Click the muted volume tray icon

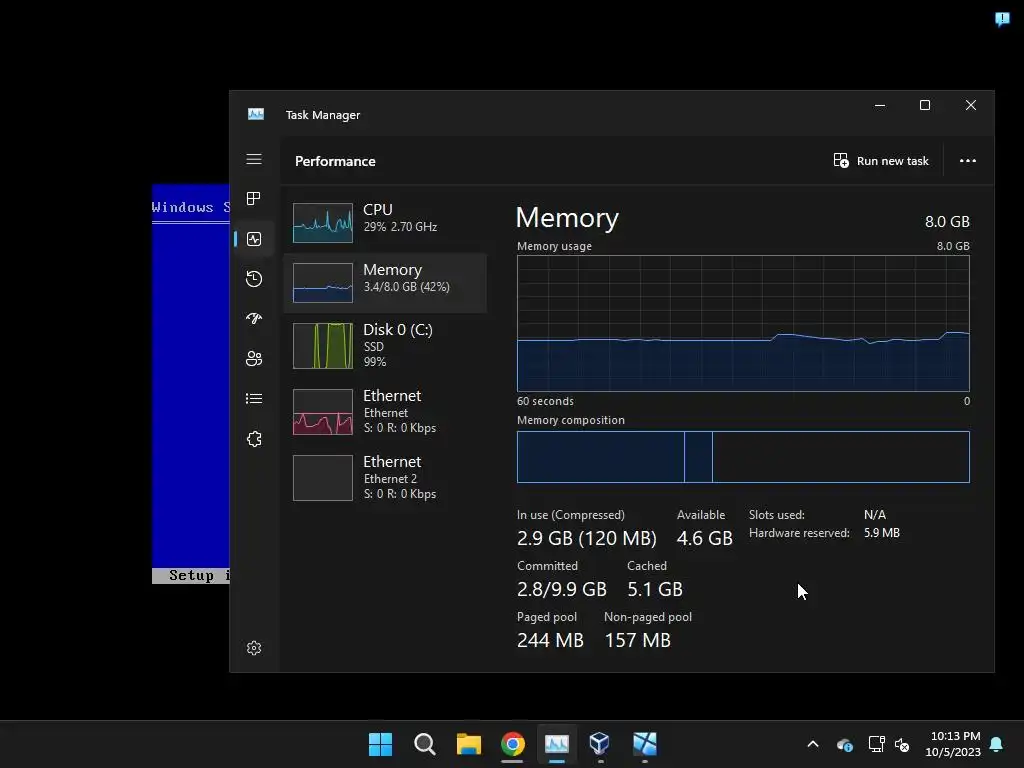click(902, 744)
